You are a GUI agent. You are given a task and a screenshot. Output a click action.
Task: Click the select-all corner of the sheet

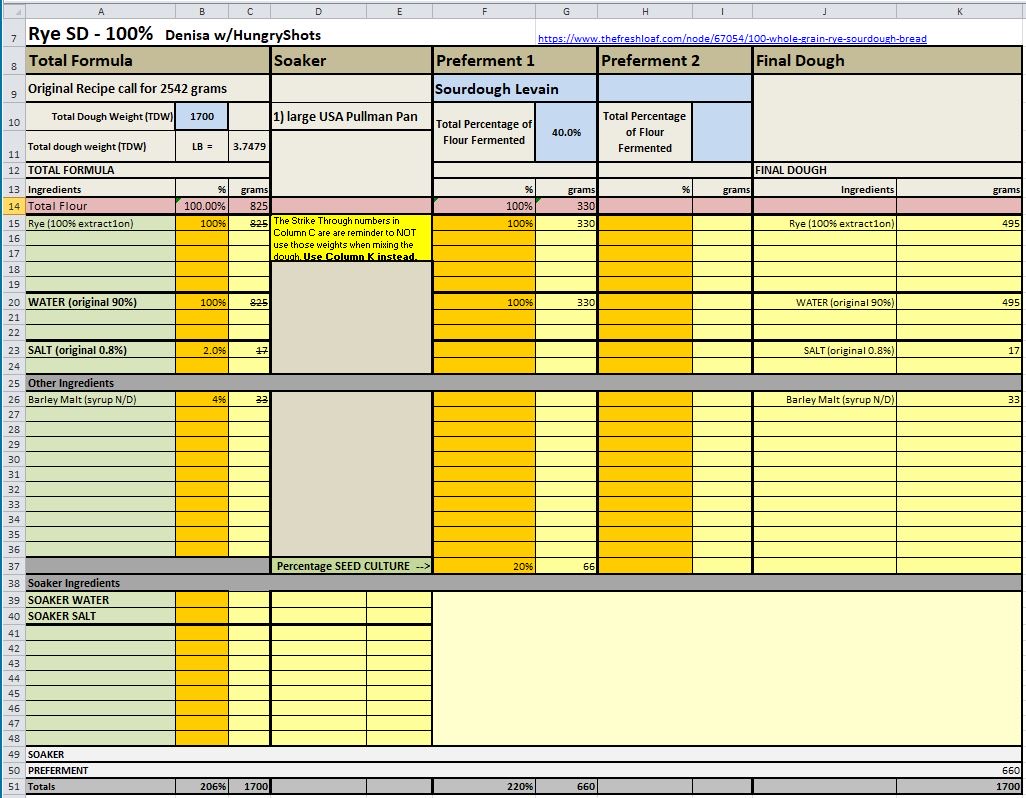12,11
